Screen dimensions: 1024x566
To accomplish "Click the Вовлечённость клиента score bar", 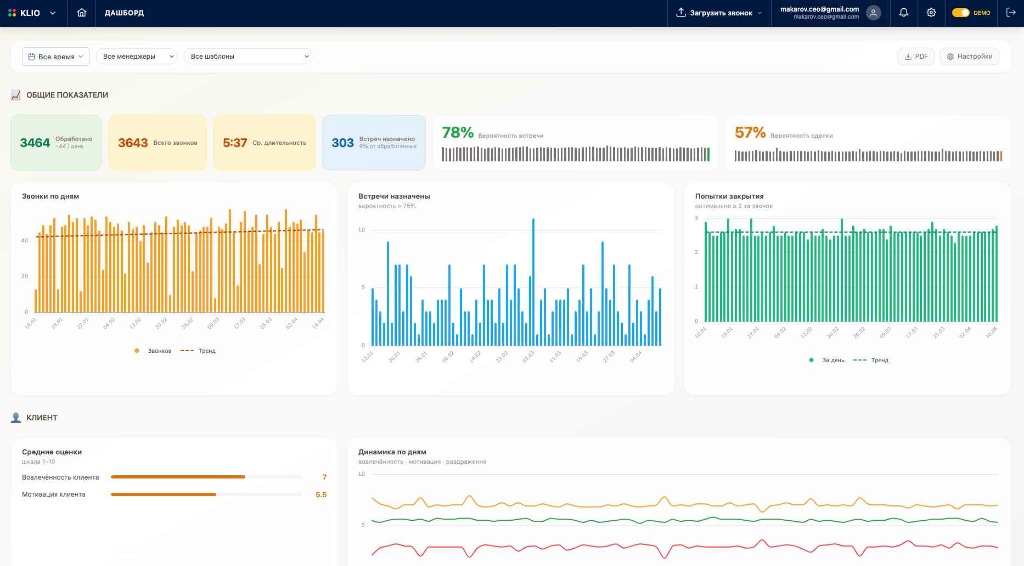I will coord(206,477).
